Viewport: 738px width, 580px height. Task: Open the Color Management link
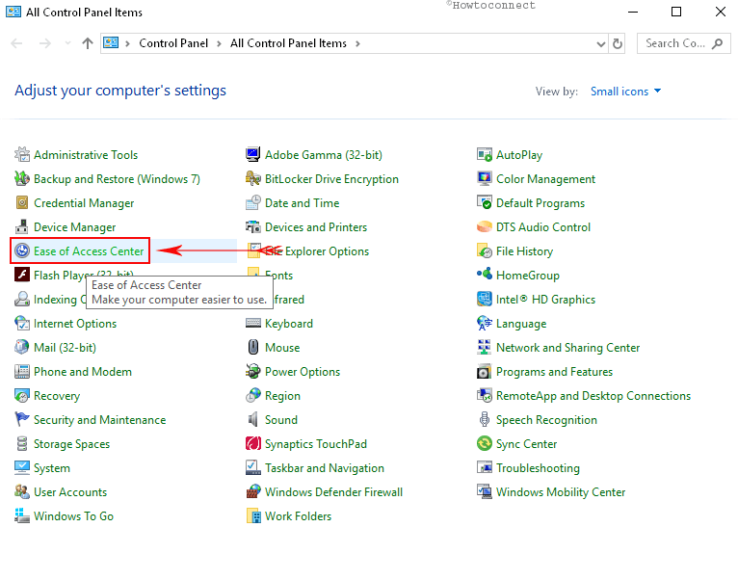(545, 179)
